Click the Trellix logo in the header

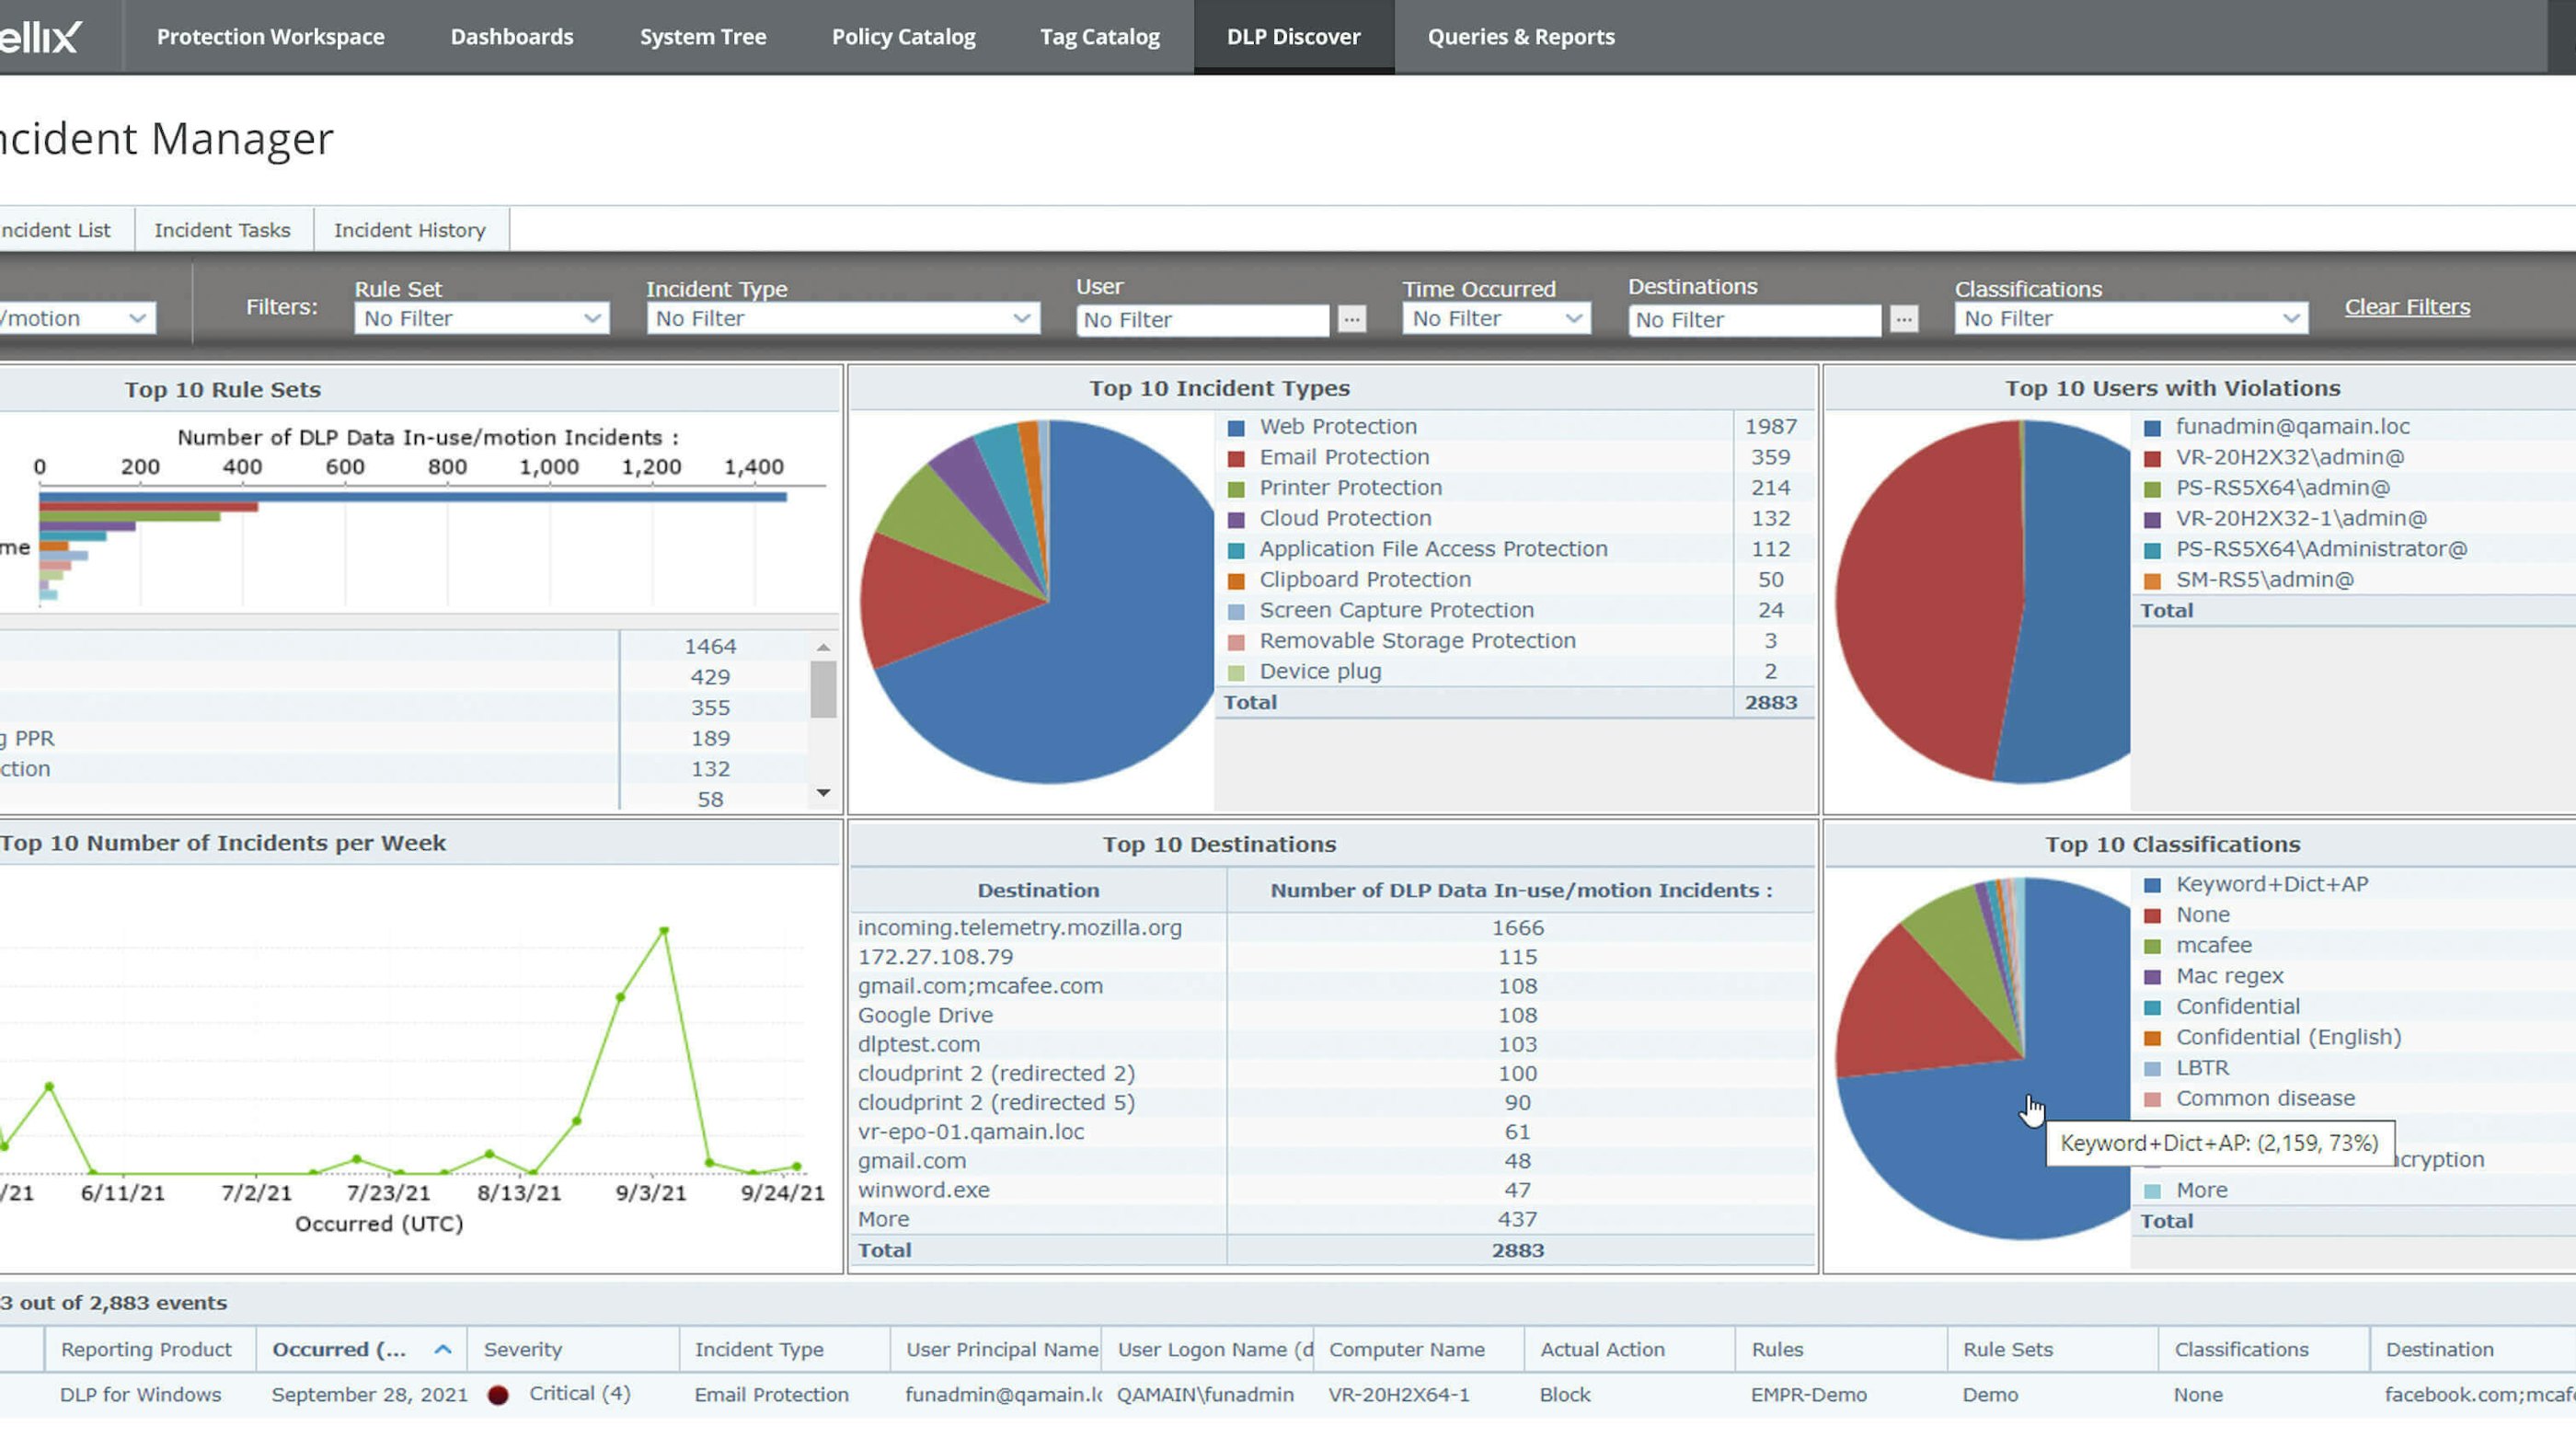(x=40, y=37)
